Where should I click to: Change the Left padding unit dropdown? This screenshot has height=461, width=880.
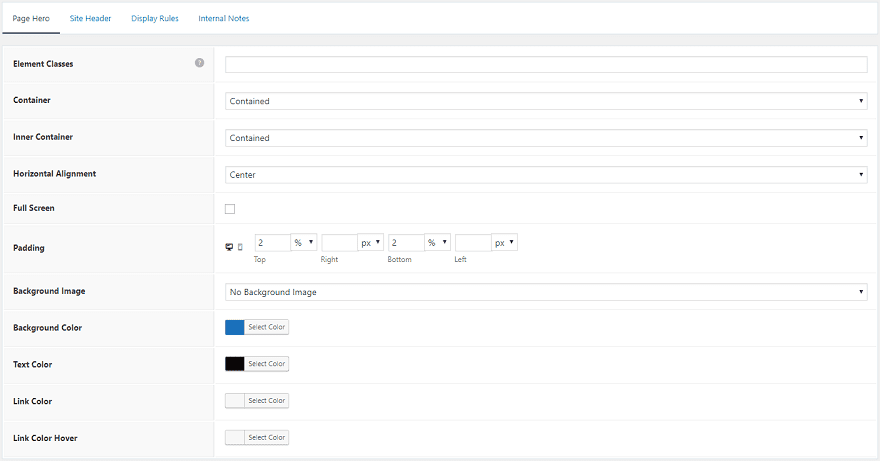tap(505, 243)
